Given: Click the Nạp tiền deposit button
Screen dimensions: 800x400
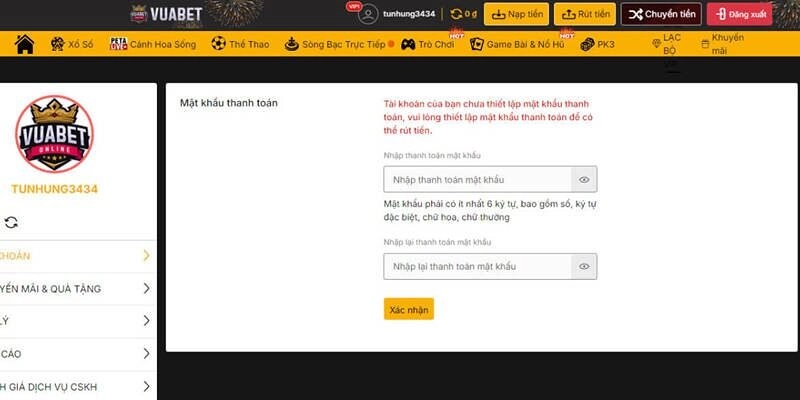Looking at the screenshot, I should (x=516, y=14).
